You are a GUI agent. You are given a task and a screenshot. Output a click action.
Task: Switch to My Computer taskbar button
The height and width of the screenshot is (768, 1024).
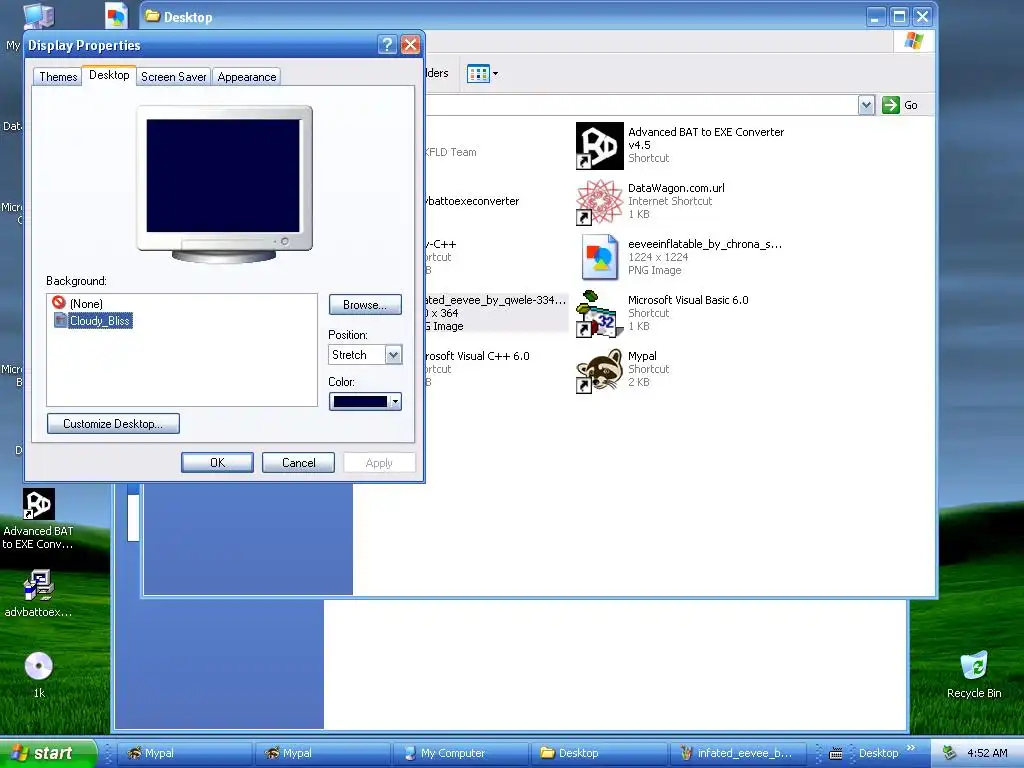[x=460, y=753]
